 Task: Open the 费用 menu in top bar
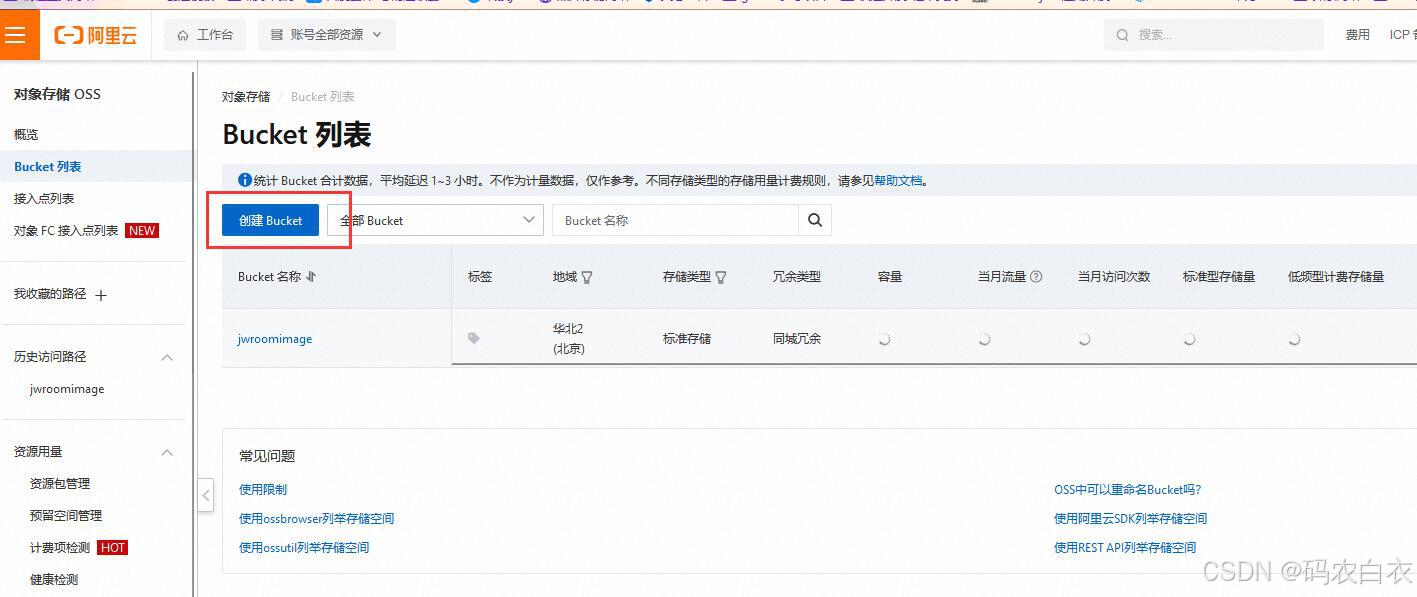click(x=1357, y=35)
